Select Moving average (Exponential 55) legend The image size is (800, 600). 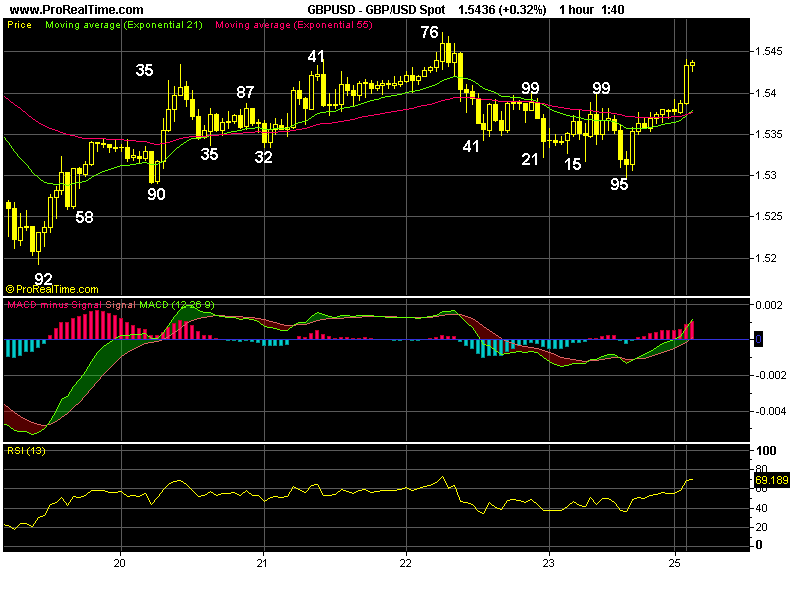[x=294, y=24]
